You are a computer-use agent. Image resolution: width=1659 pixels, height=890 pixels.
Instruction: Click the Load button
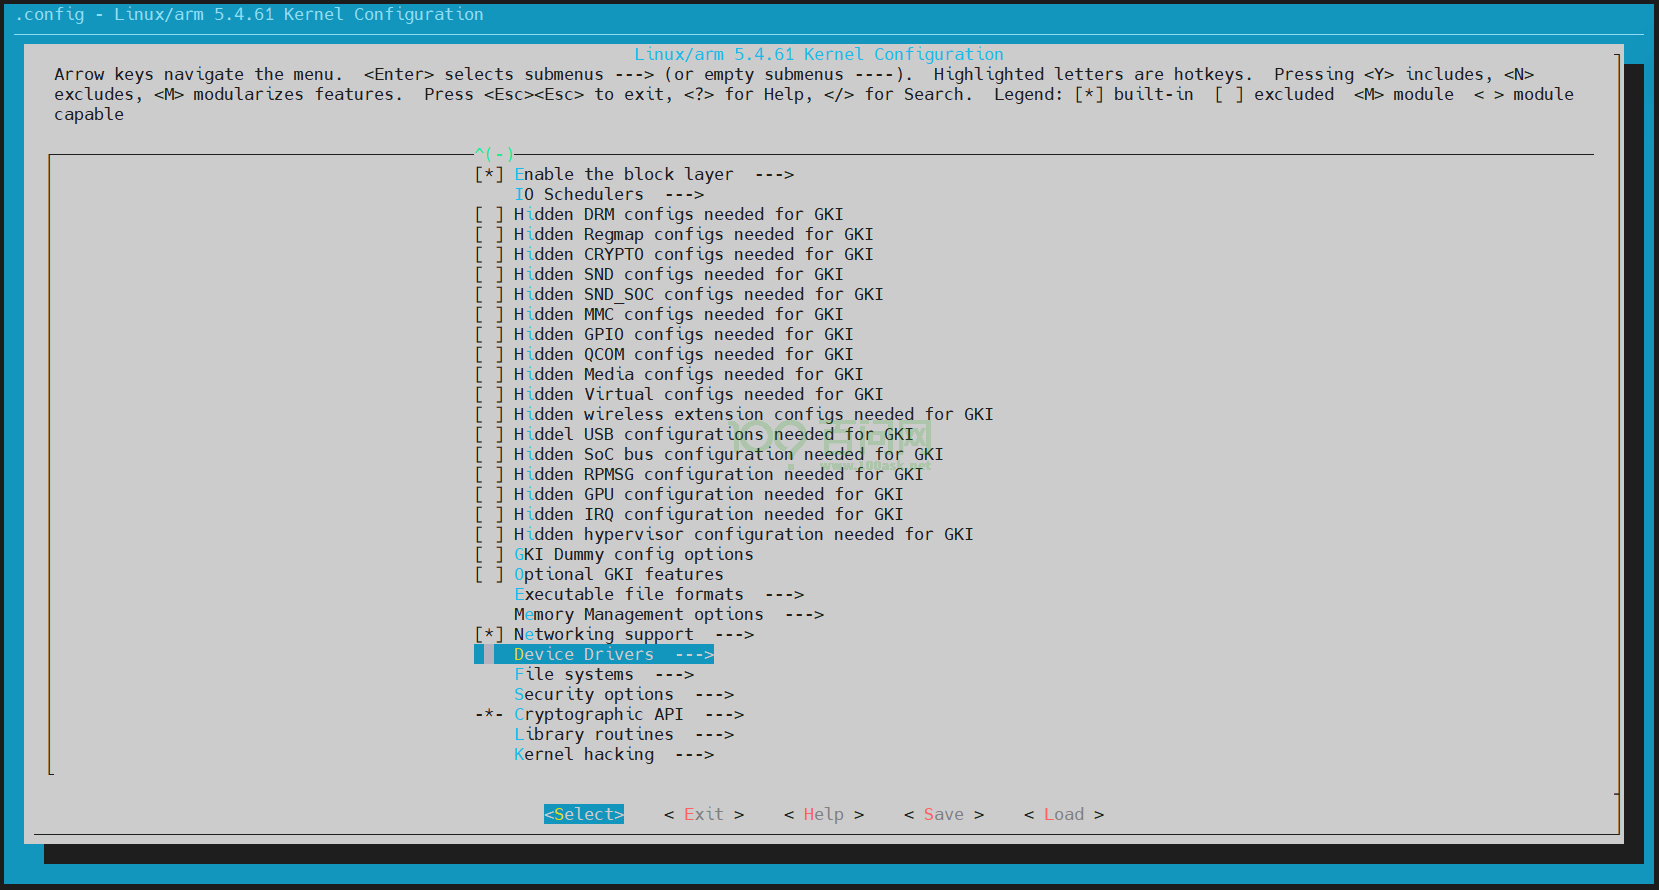1063,814
